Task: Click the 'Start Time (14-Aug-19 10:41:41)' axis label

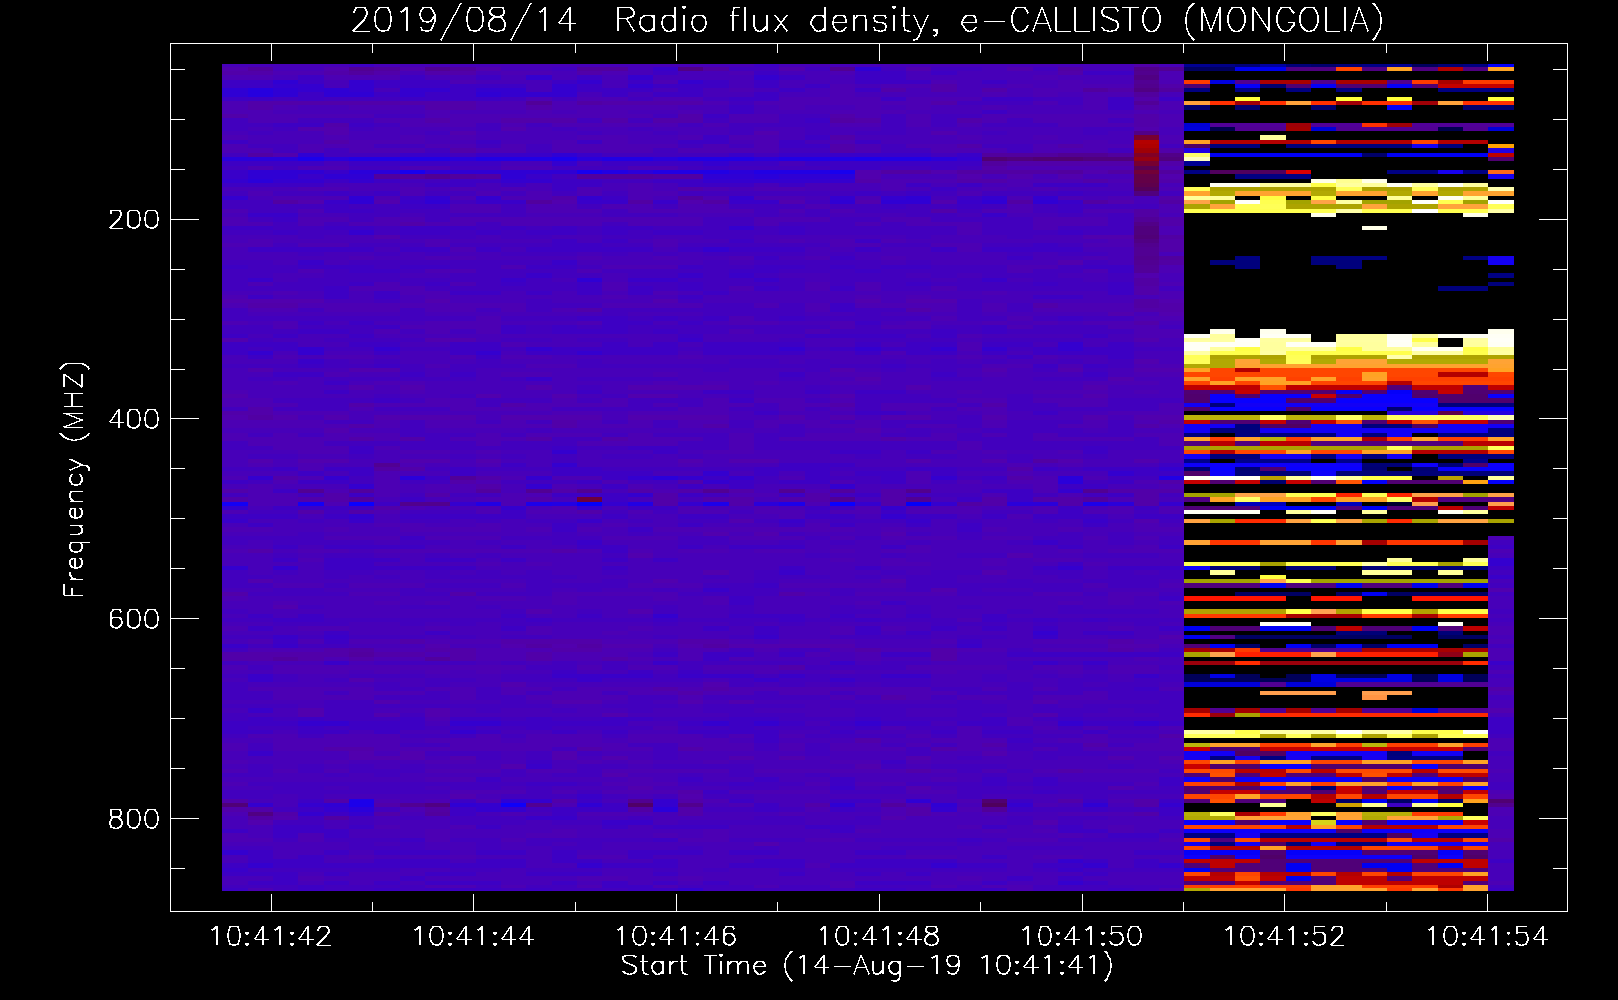Action: pyautogui.click(x=867, y=966)
